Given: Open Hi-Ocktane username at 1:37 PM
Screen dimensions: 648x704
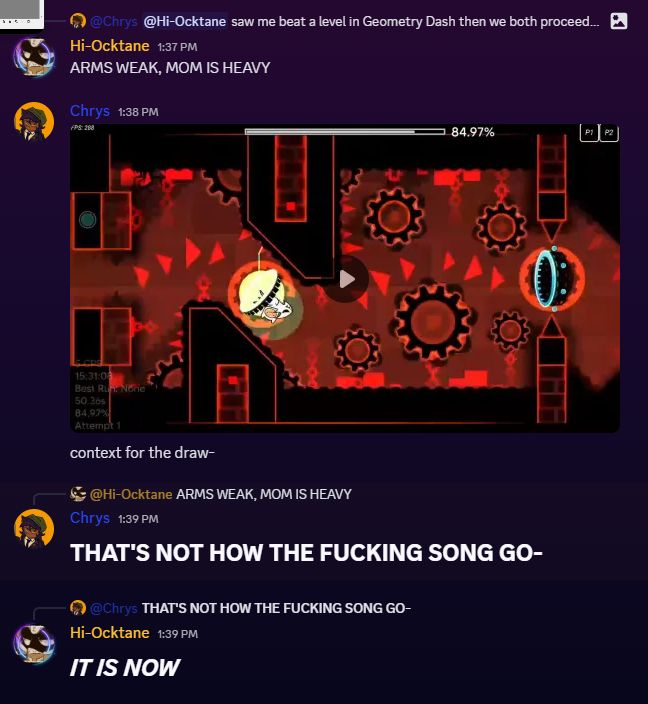Looking at the screenshot, I should point(110,46).
